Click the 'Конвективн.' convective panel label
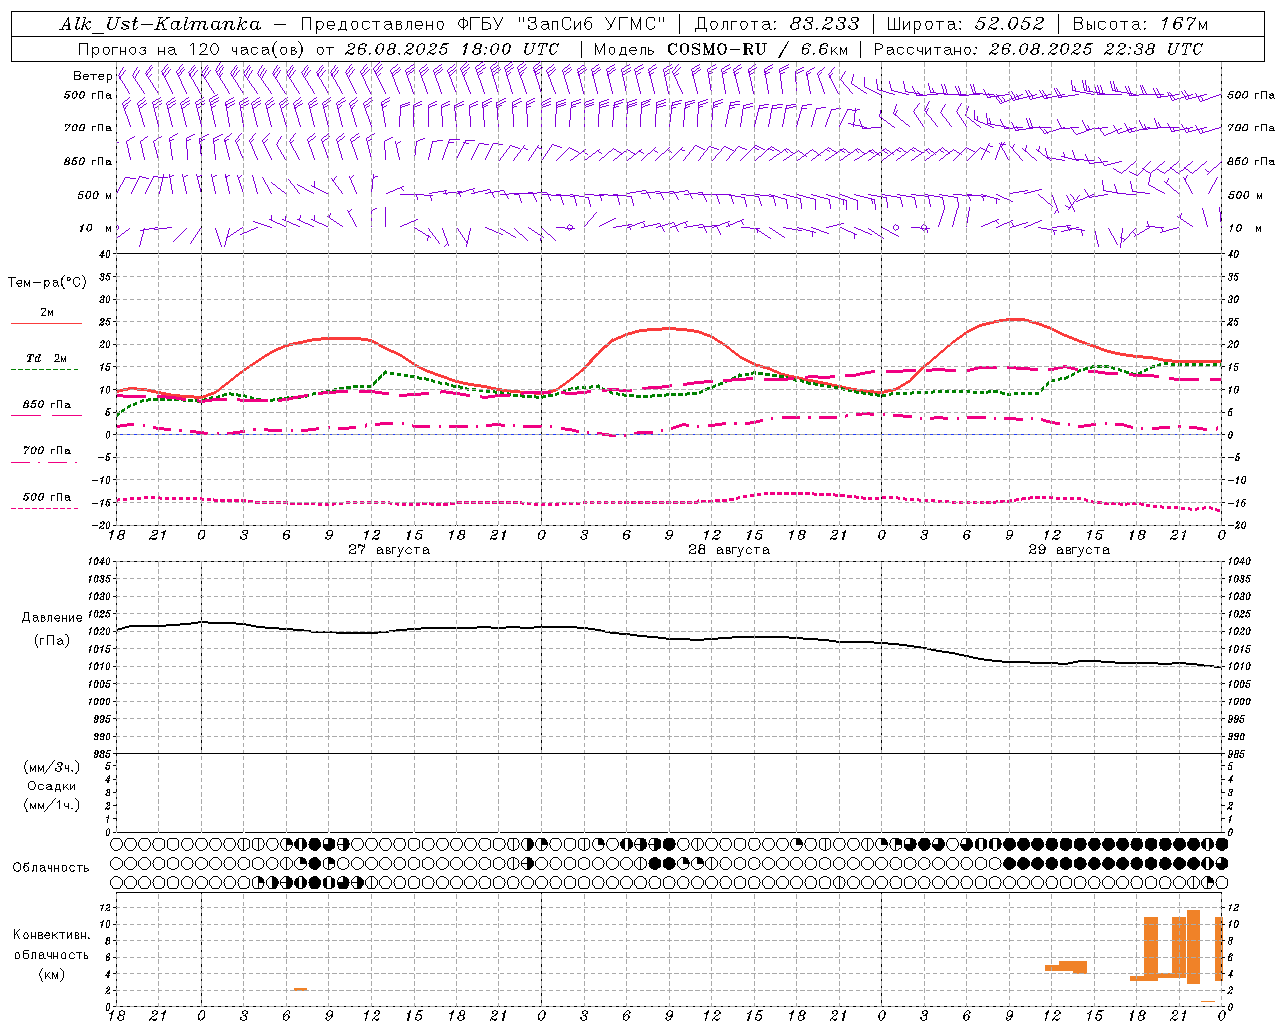Viewport: 1280px width, 1024px height. click(52, 935)
